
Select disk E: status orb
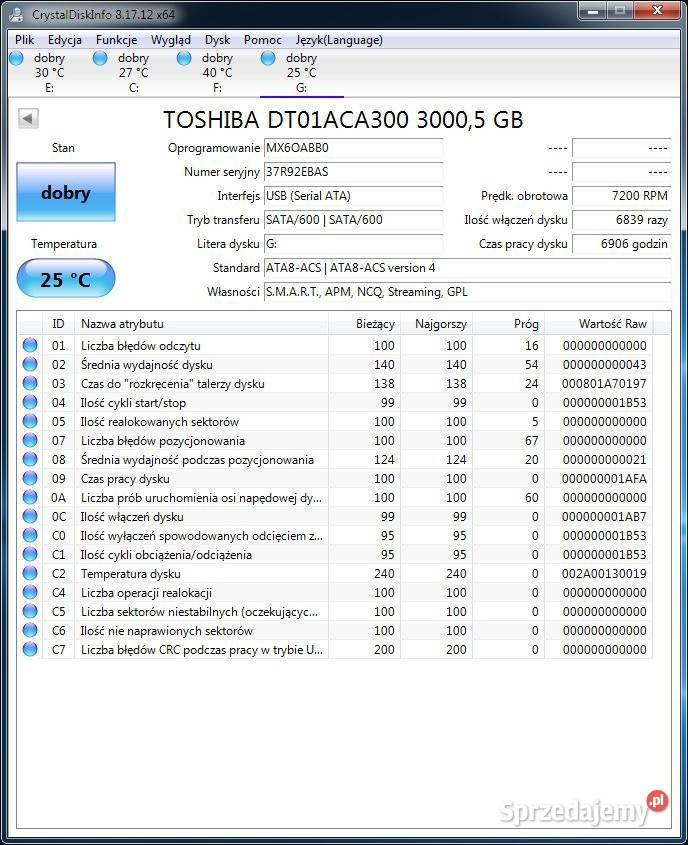(x=16, y=59)
